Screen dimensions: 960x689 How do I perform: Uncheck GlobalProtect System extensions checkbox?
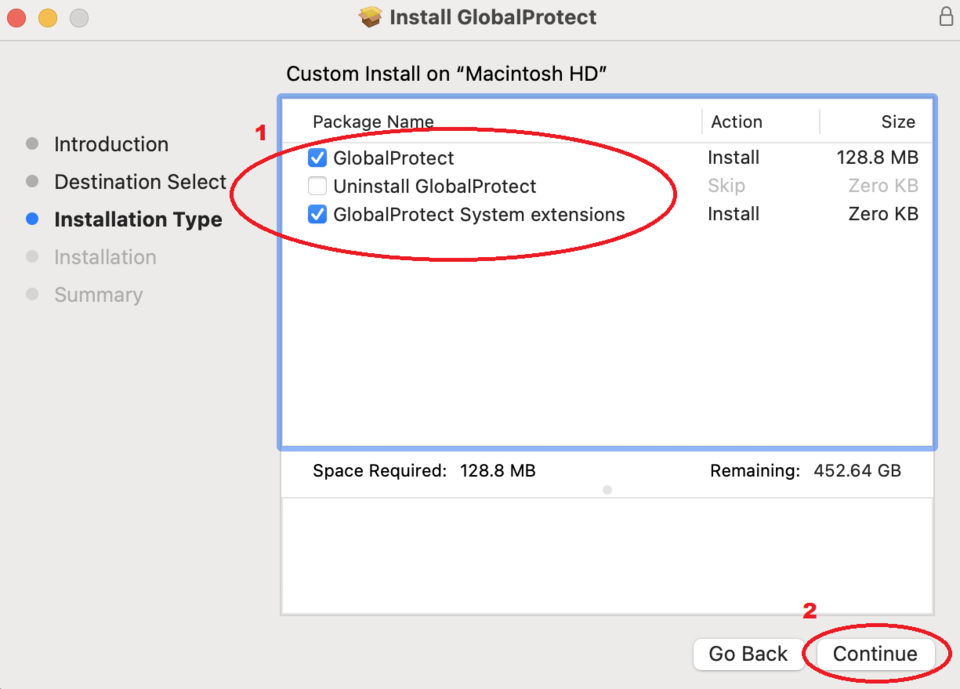click(x=317, y=214)
